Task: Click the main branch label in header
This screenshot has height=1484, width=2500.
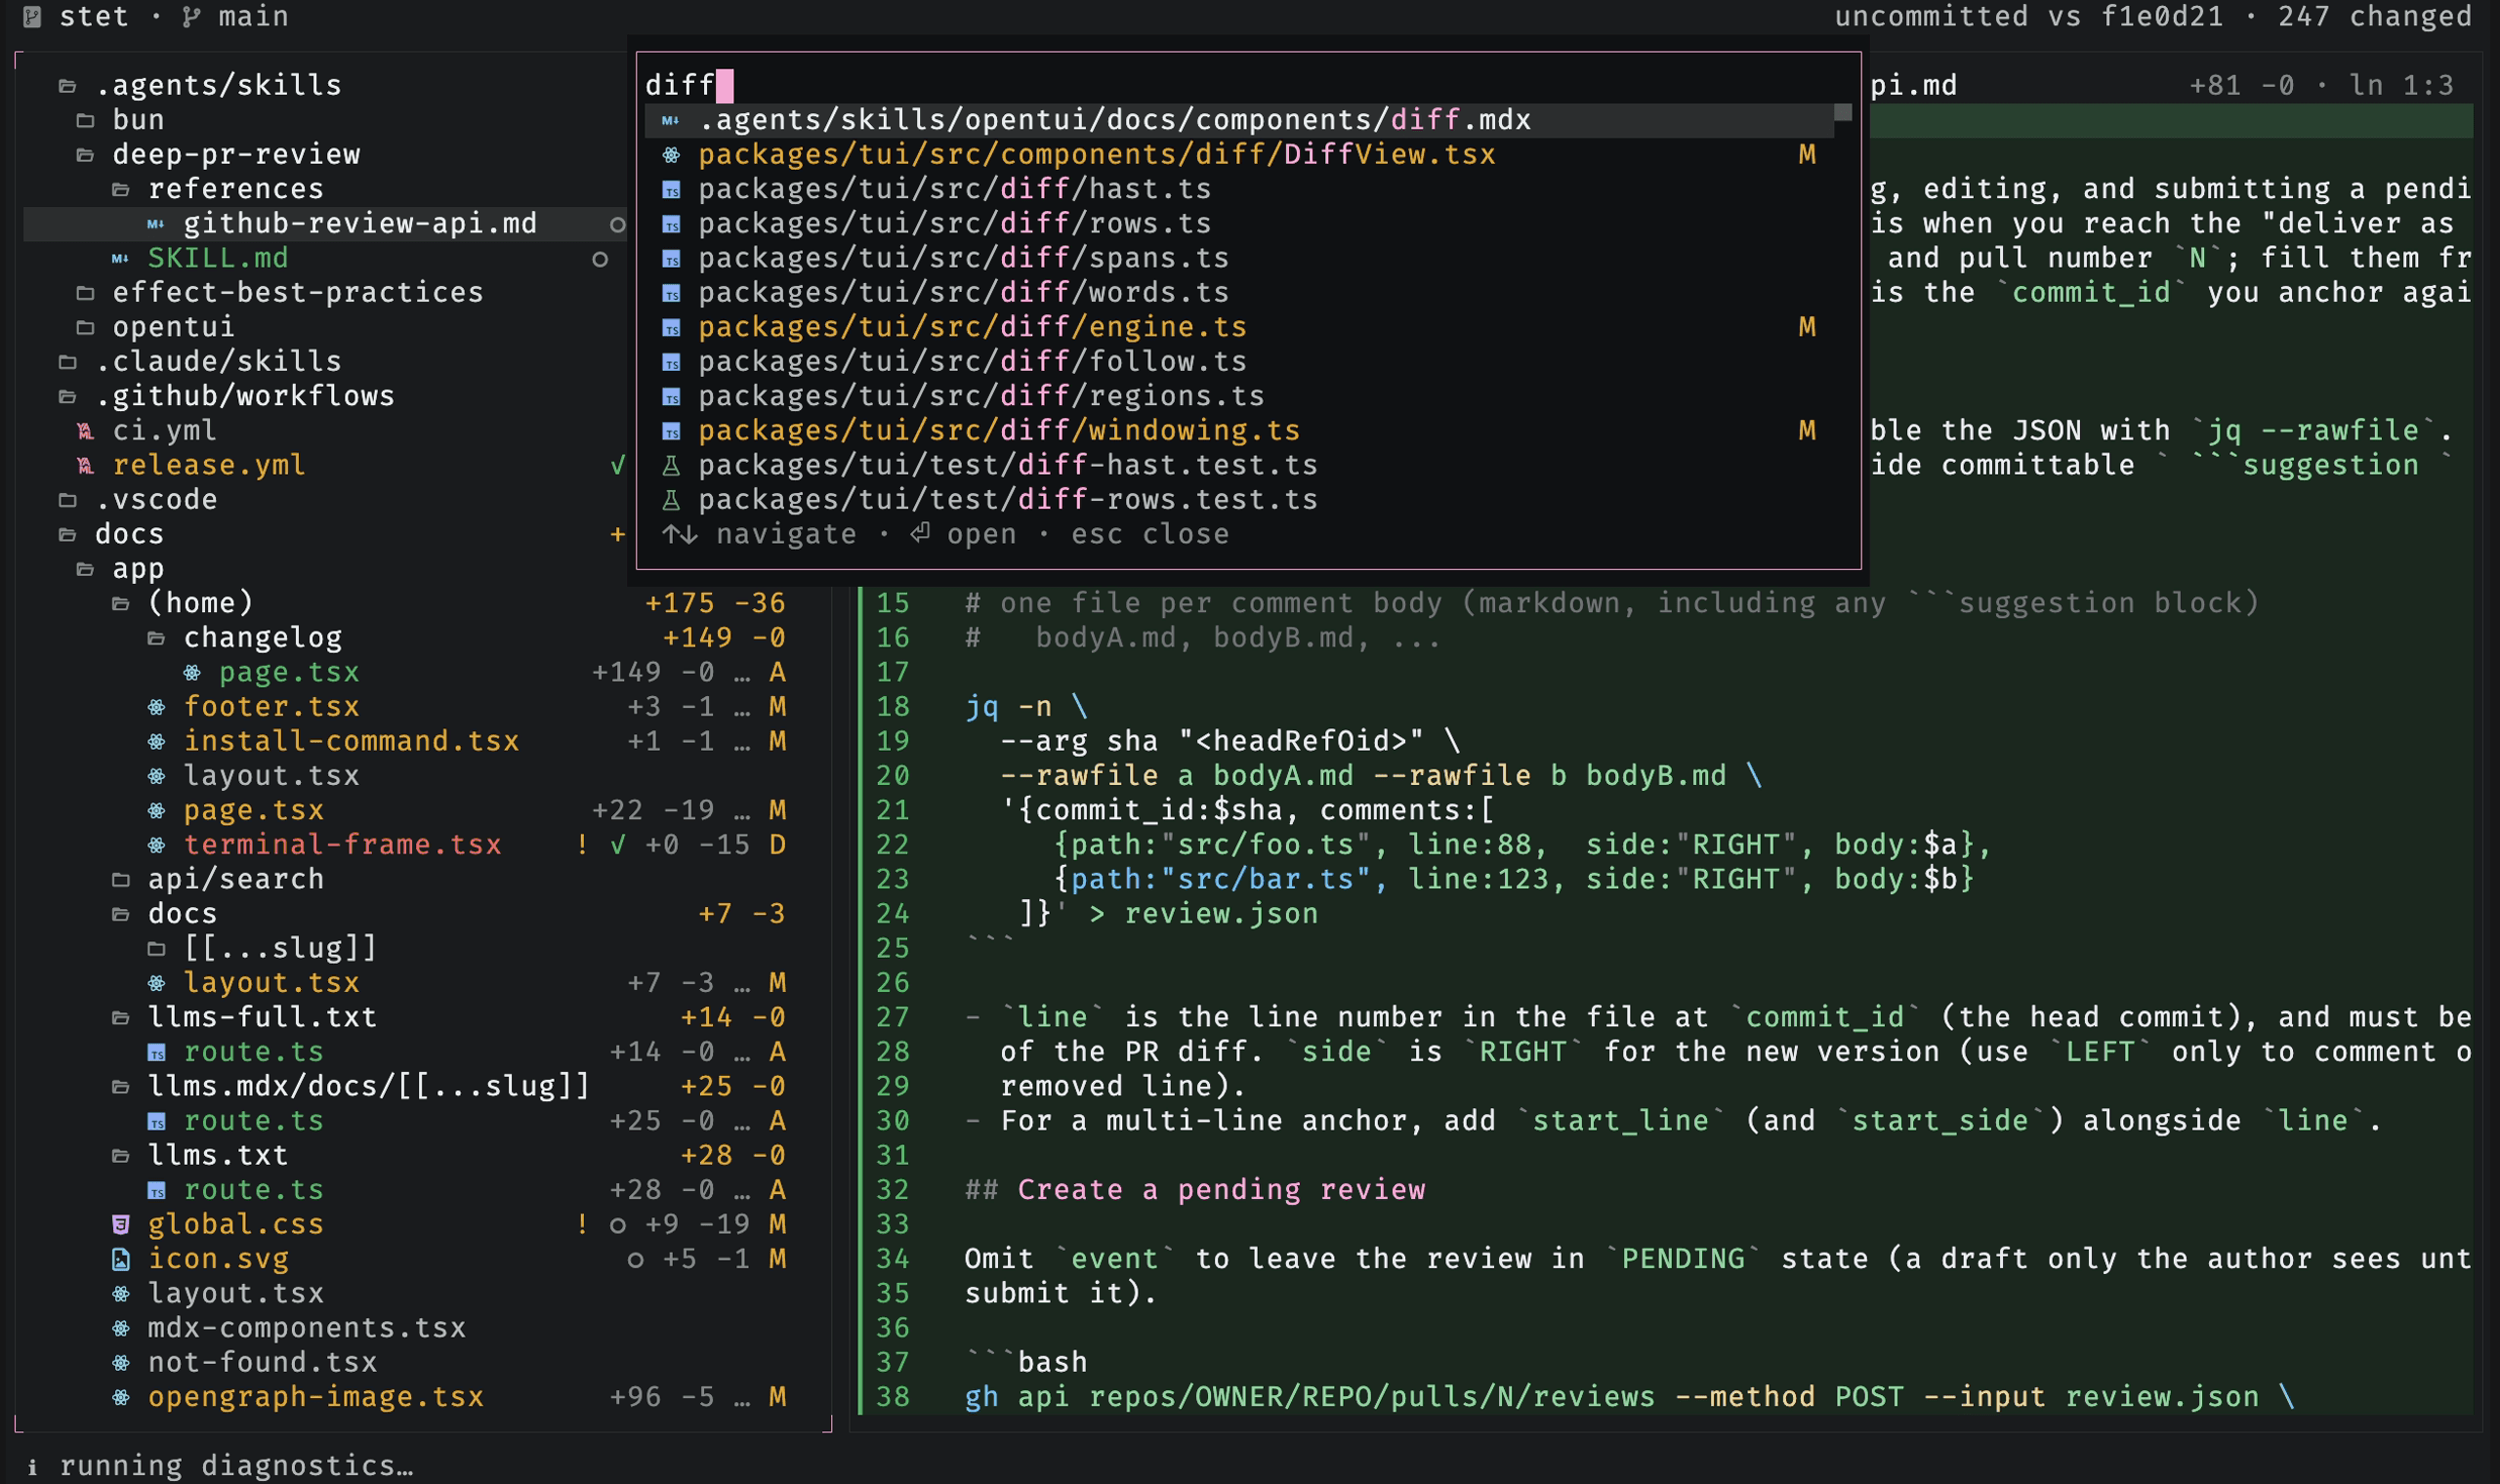Action: [x=253, y=16]
